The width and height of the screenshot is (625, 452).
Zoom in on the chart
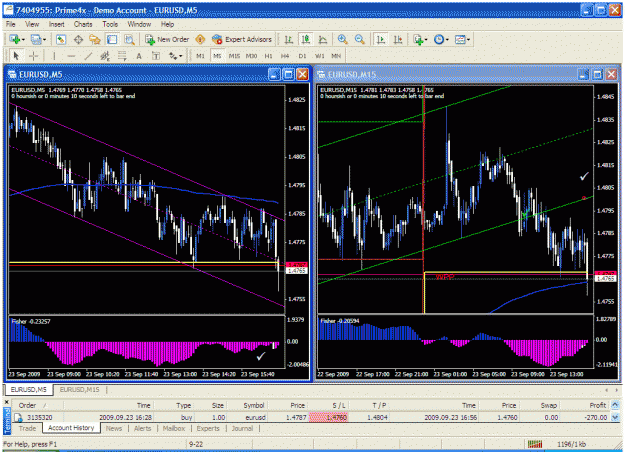[342, 39]
